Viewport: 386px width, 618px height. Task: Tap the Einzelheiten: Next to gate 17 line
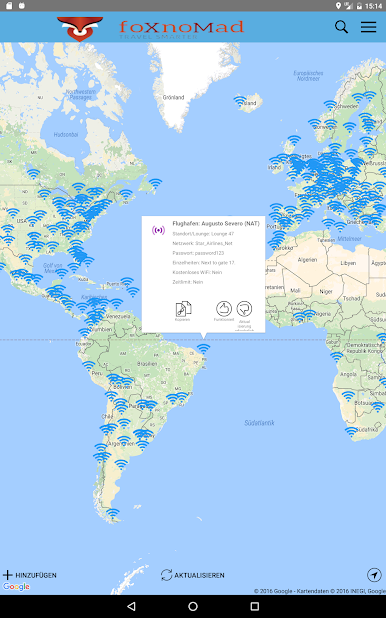[x=203, y=262]
